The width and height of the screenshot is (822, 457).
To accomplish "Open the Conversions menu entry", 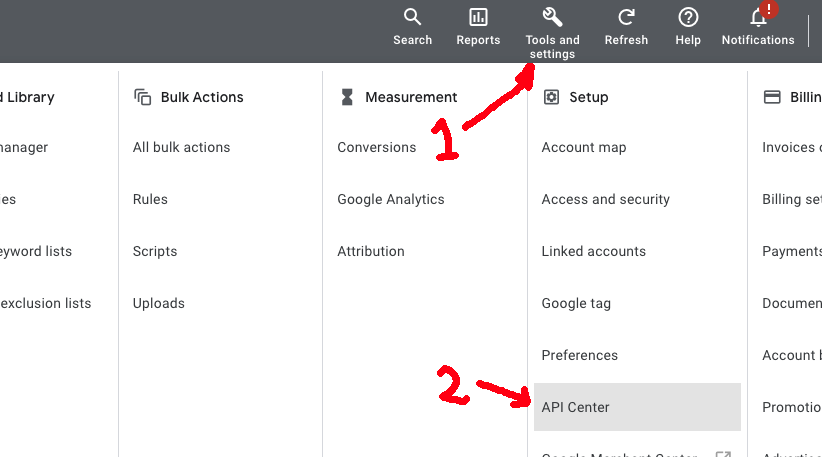I will point(376,147).
